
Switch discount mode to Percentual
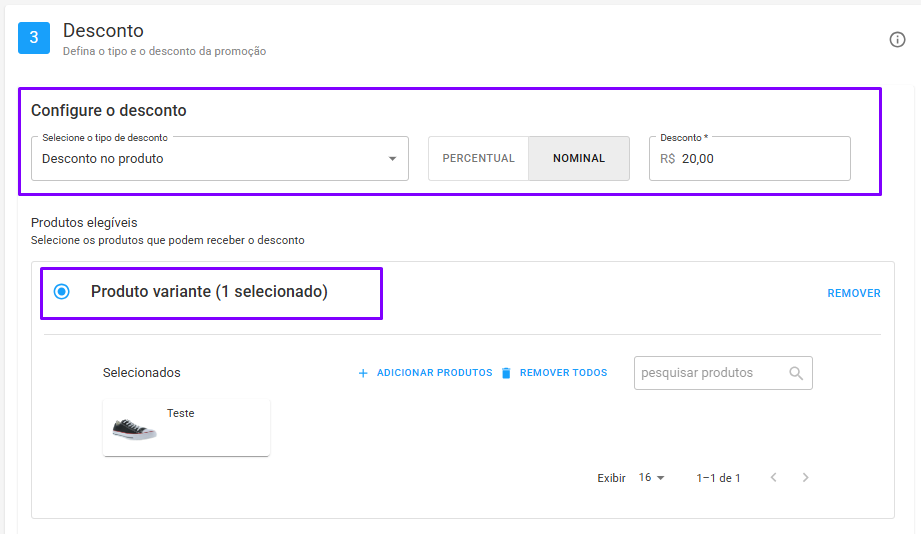[x=478, y=158]
